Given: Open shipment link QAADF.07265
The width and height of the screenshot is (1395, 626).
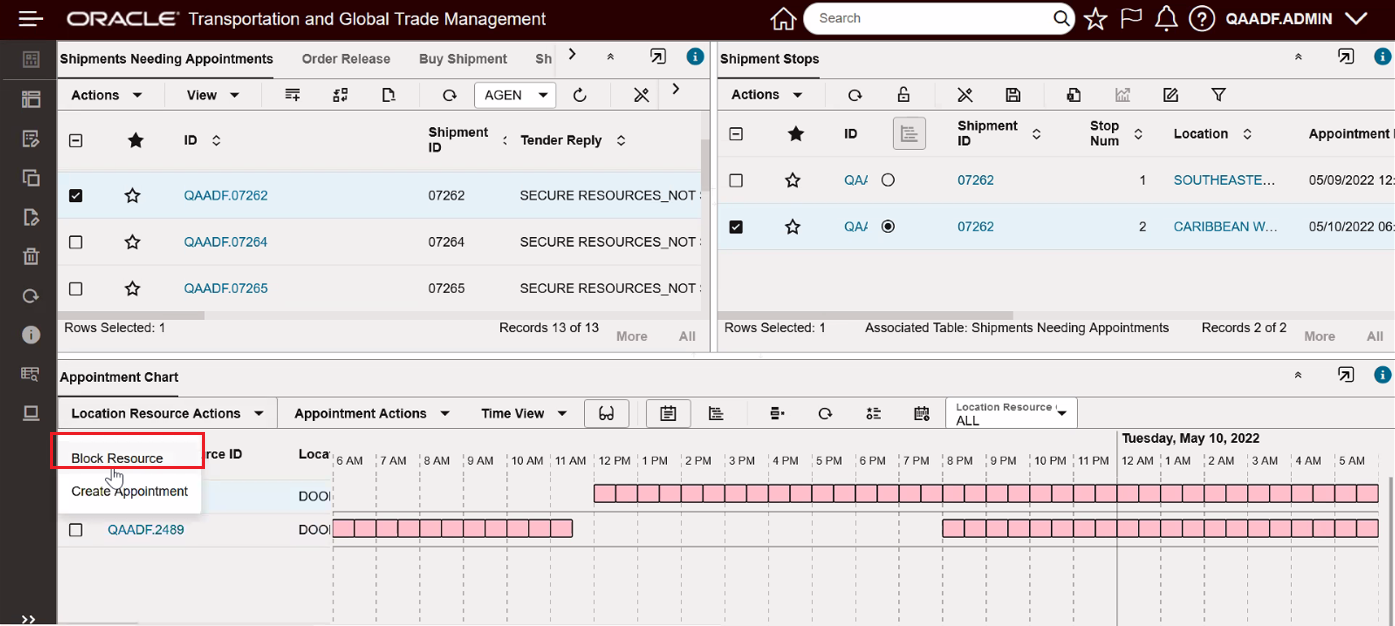Looking at the screenshot, I should tap(225, 287).
